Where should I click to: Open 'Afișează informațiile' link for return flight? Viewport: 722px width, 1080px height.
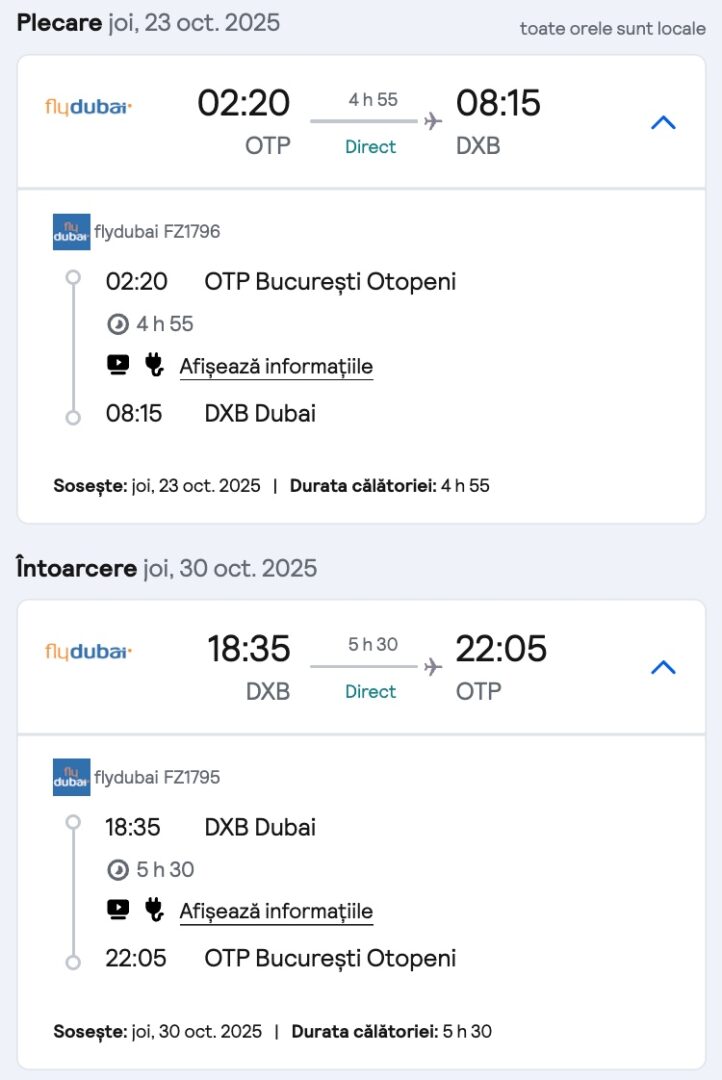pos(276,912)
